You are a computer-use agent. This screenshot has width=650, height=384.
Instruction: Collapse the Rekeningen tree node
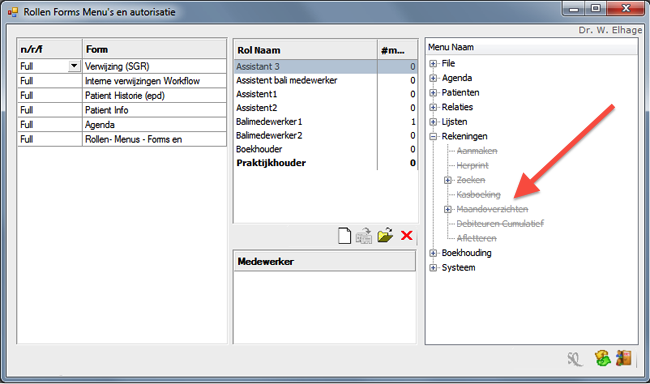coord(433,136)
